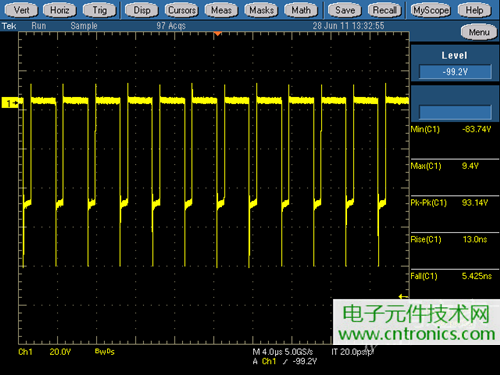Click the Run status label

(39, 26)
